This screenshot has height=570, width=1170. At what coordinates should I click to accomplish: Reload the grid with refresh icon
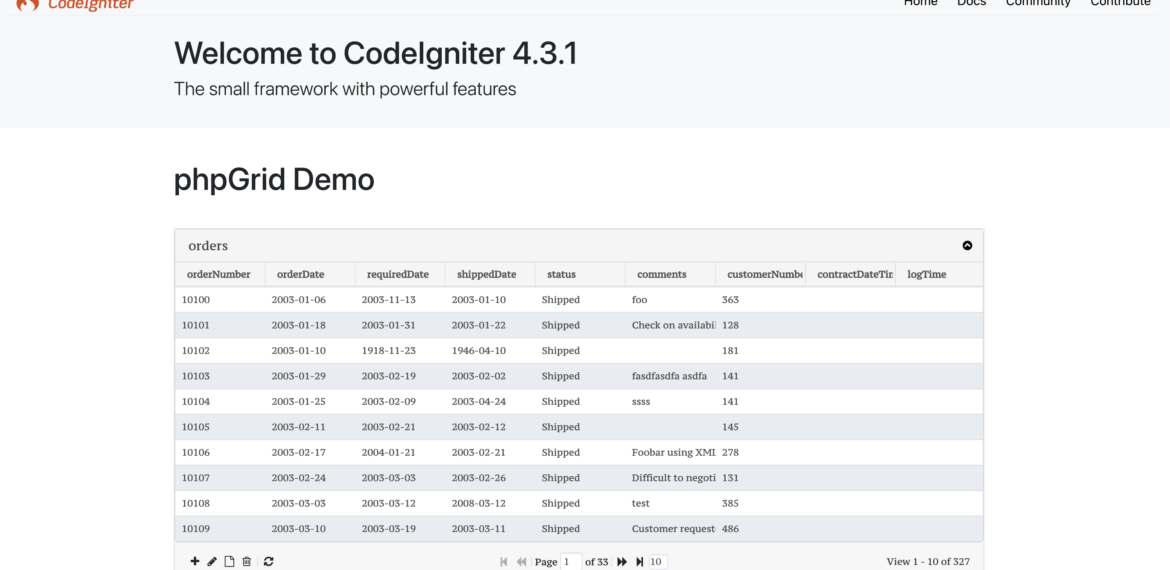[x=269, y=561]
